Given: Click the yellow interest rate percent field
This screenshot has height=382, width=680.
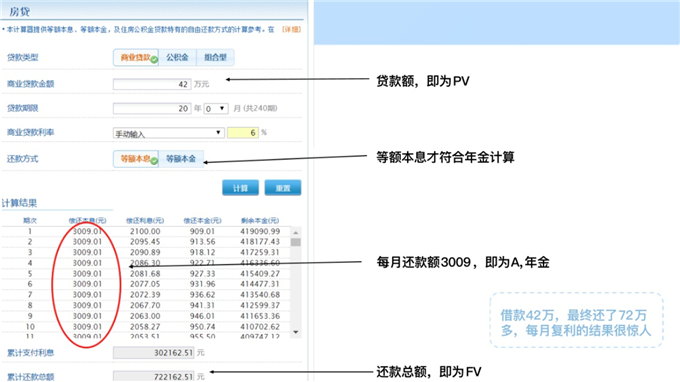Looking at the screenshot, I should 243,133.
